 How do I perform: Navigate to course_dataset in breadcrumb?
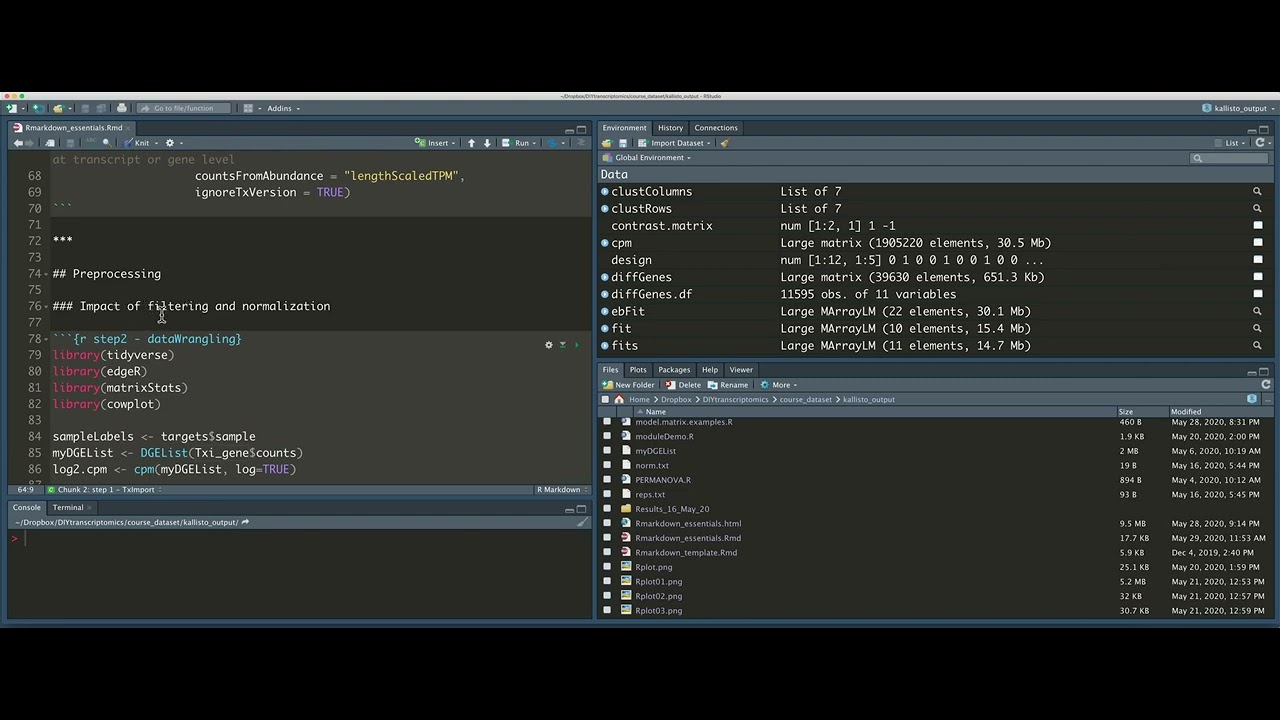(x=806, y=400)
